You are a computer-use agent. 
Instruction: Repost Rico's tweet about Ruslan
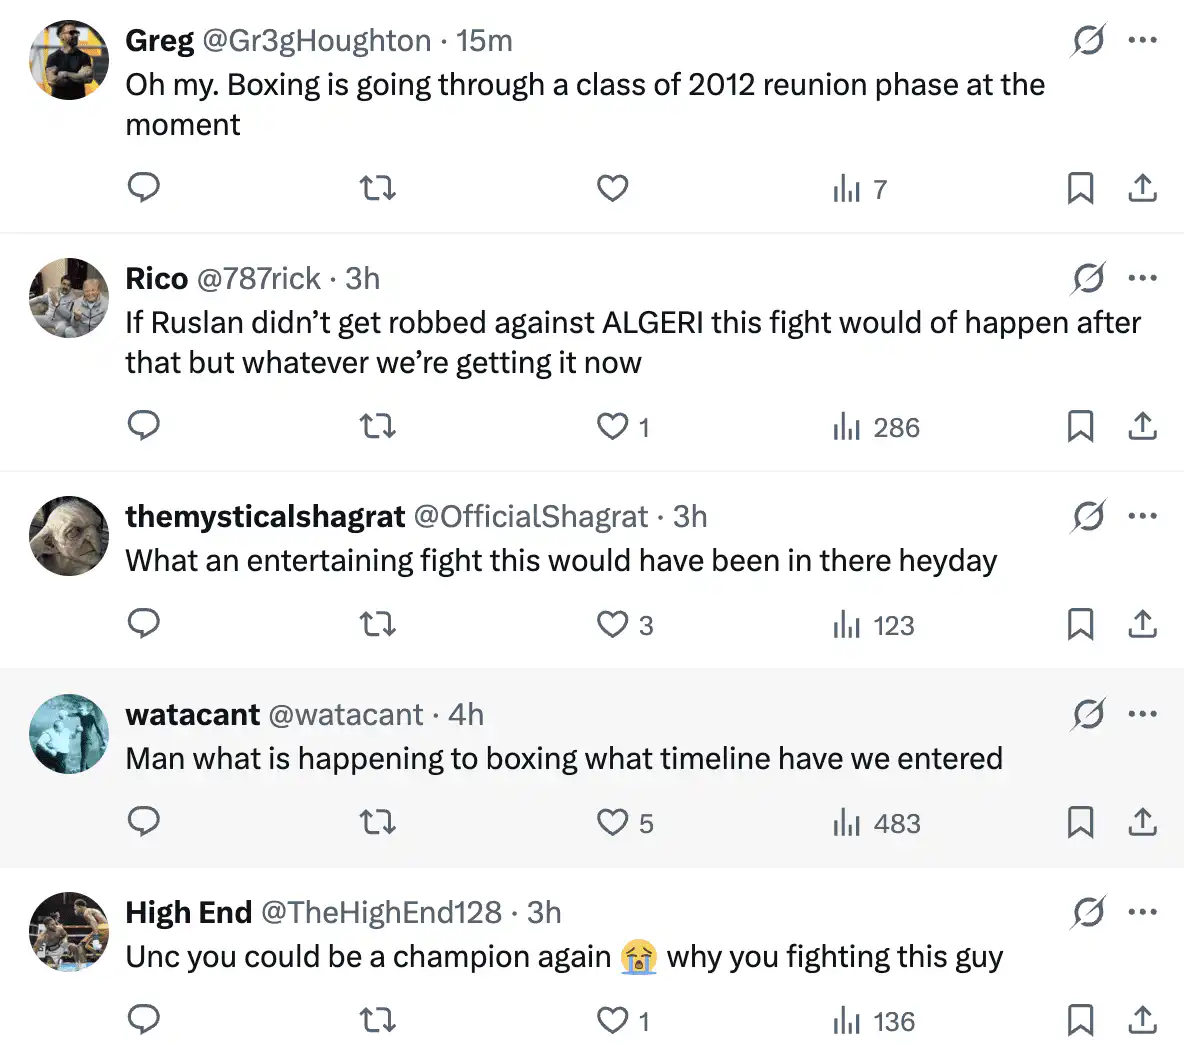(377, 427)
